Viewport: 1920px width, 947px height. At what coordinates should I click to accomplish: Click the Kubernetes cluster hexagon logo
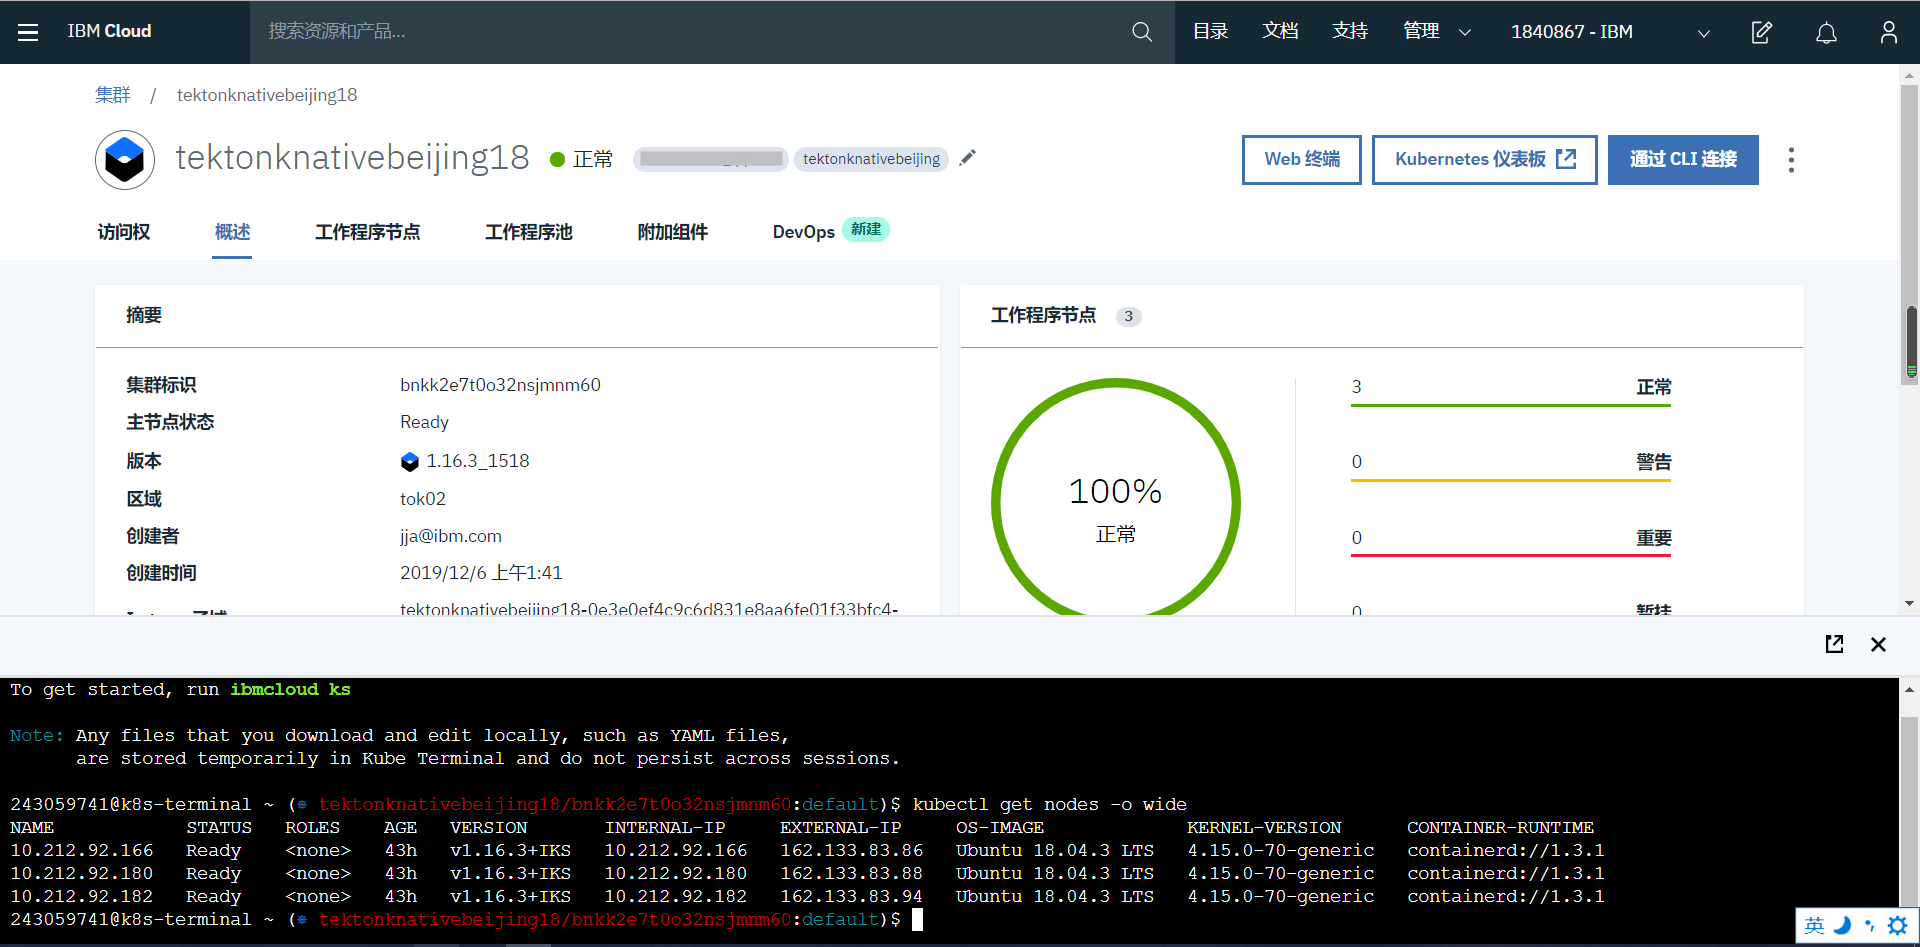tap(125, 160)
